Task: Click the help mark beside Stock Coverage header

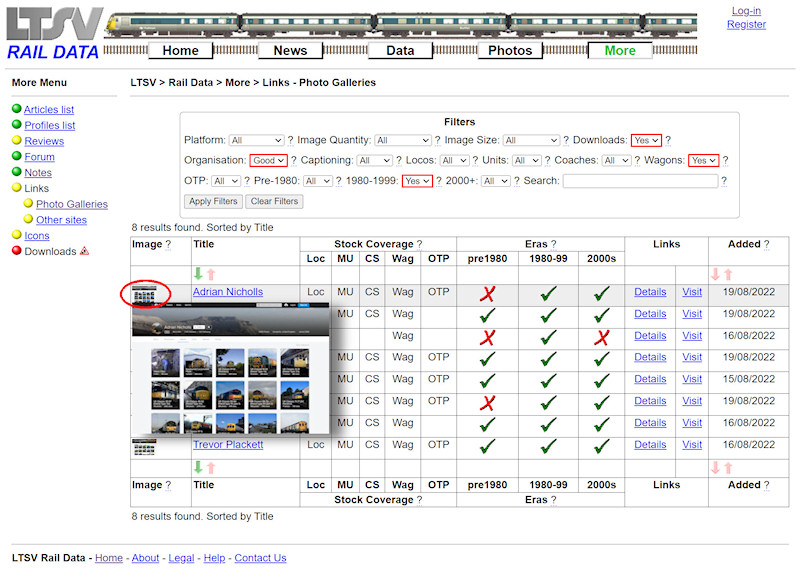Action: coord(419,244)
